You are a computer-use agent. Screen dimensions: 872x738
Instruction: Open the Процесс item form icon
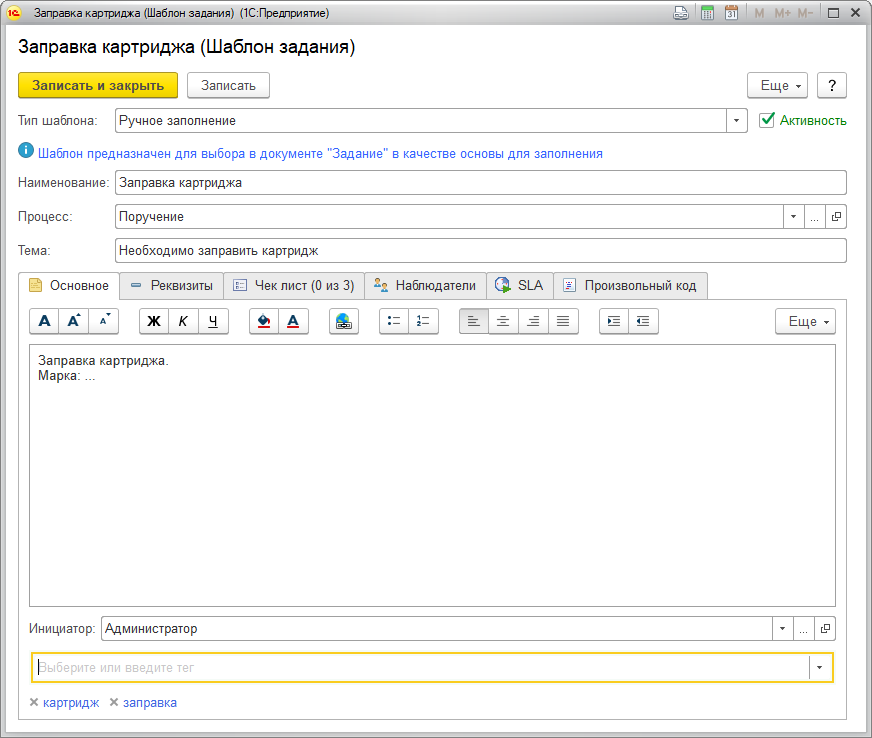pyautogui.click(x=836, y=217)
